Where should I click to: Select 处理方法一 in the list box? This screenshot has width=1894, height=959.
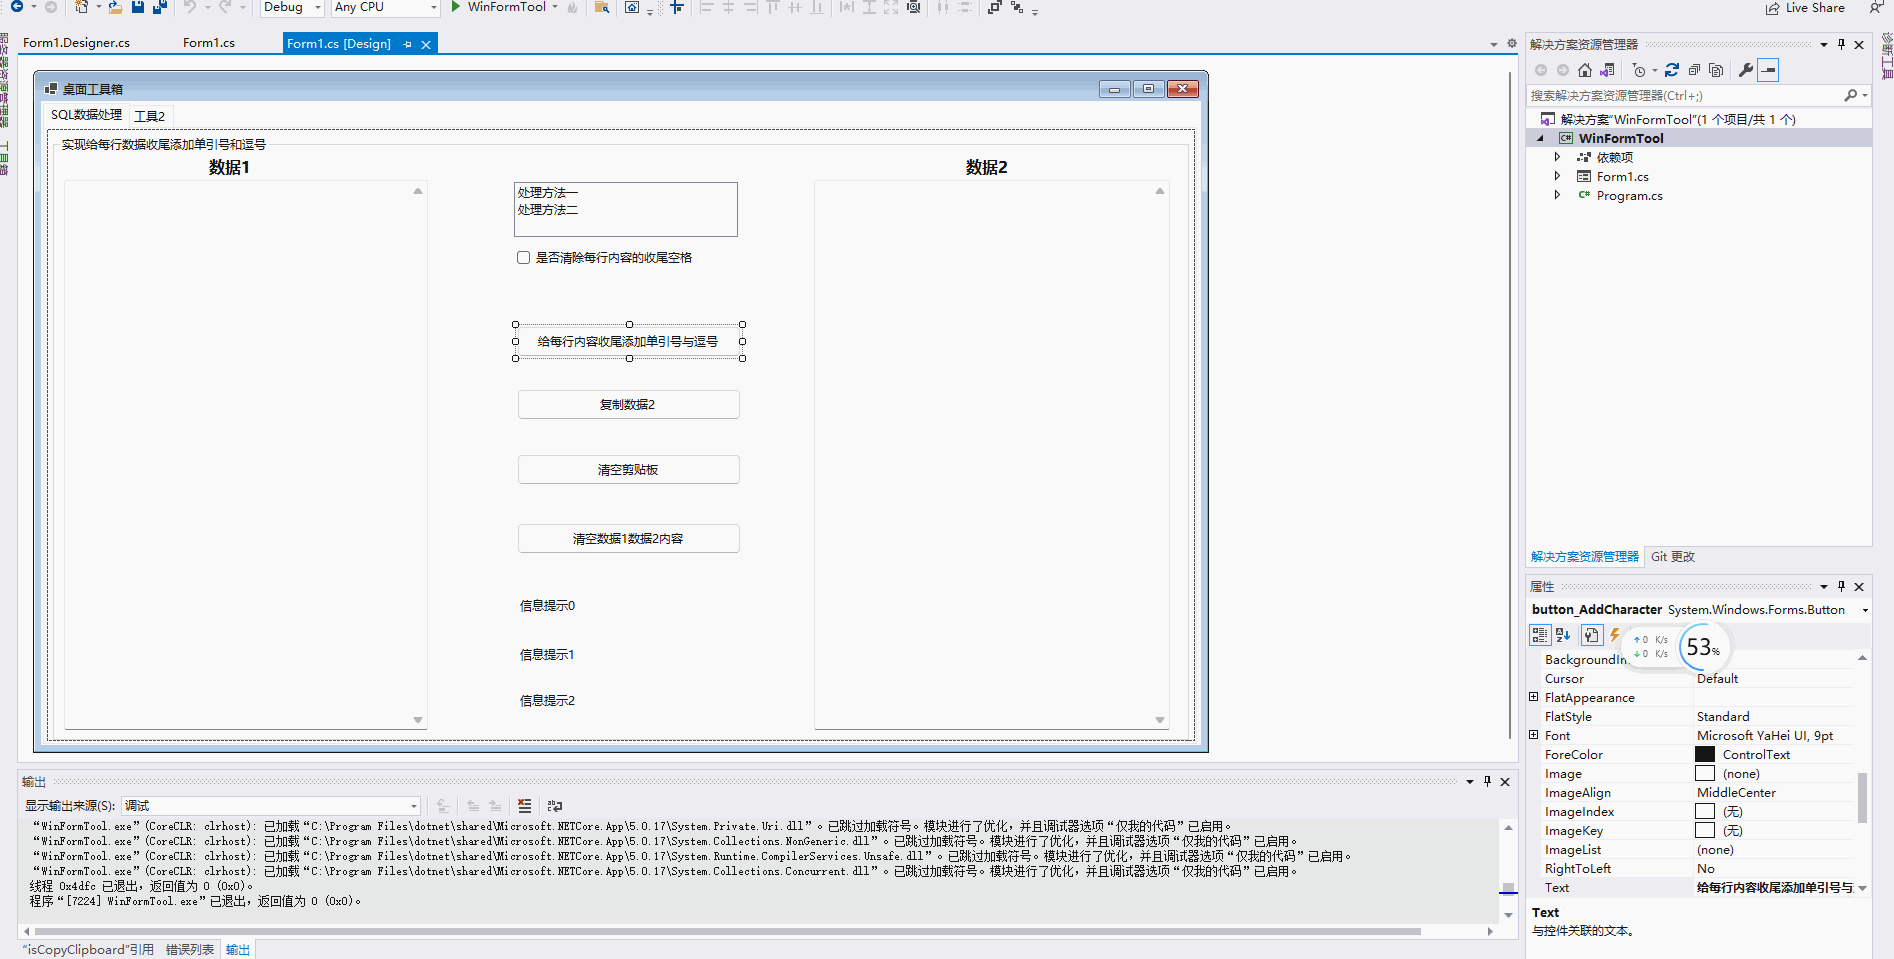point(548,193)
